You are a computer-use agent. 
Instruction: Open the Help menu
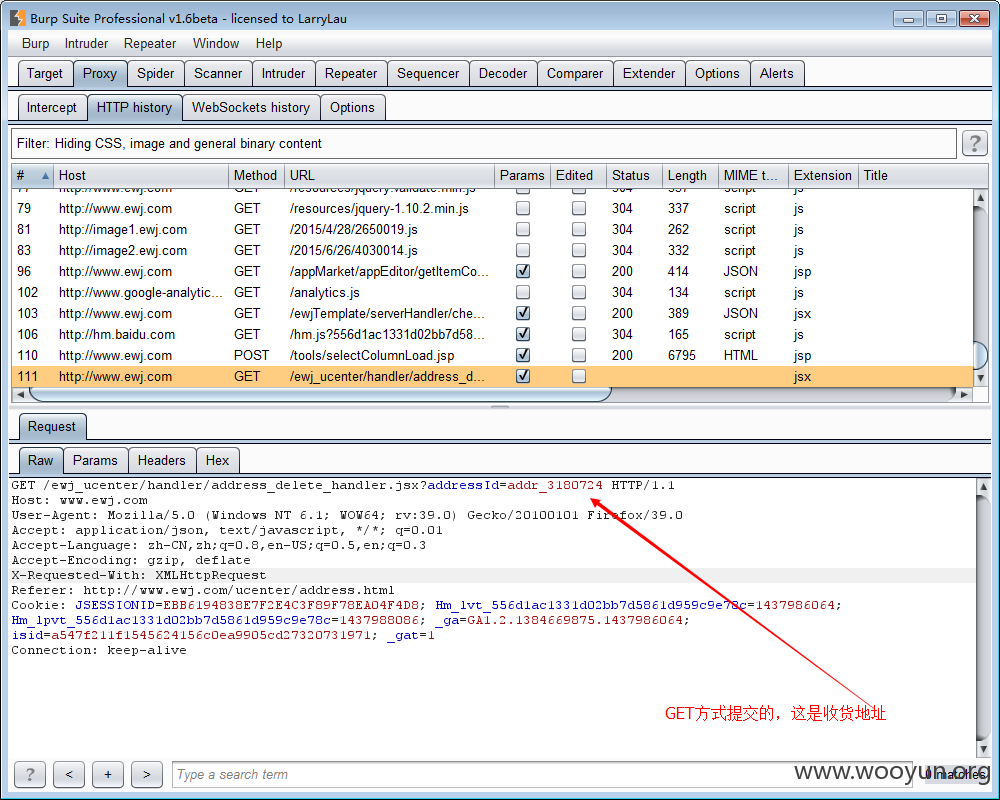[269, 43]
